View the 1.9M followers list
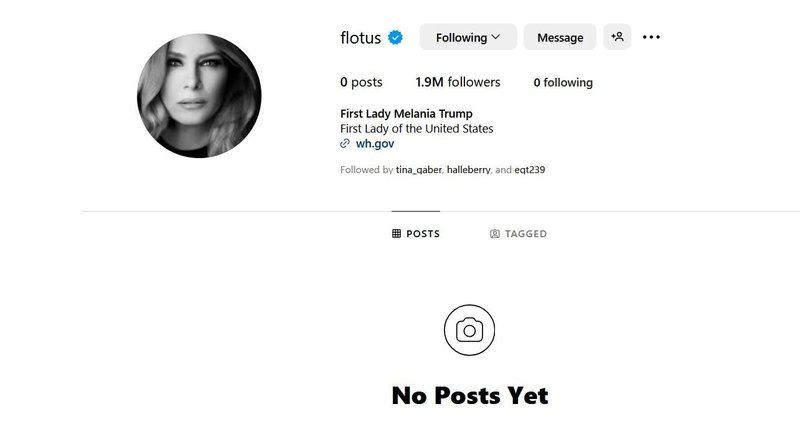Viewport: 800px width, 437px height. coord(458,82)
